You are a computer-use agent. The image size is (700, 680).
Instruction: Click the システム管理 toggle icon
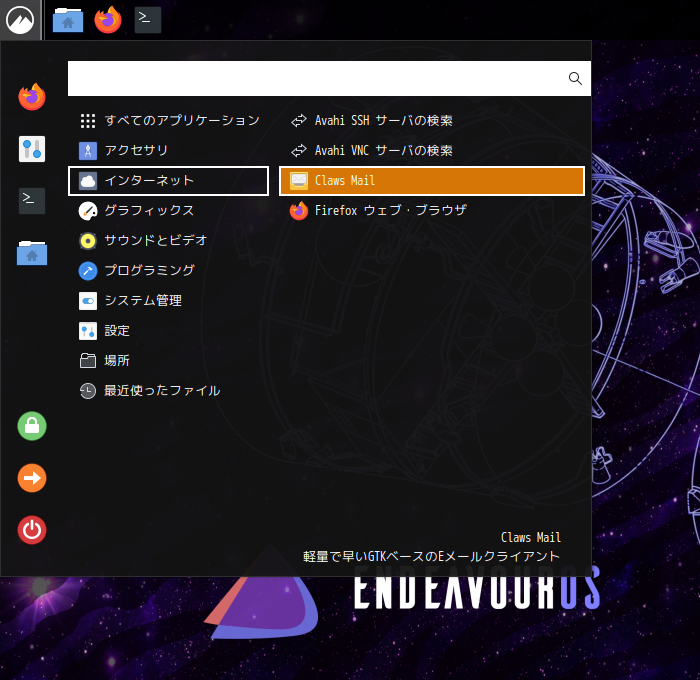88,301
